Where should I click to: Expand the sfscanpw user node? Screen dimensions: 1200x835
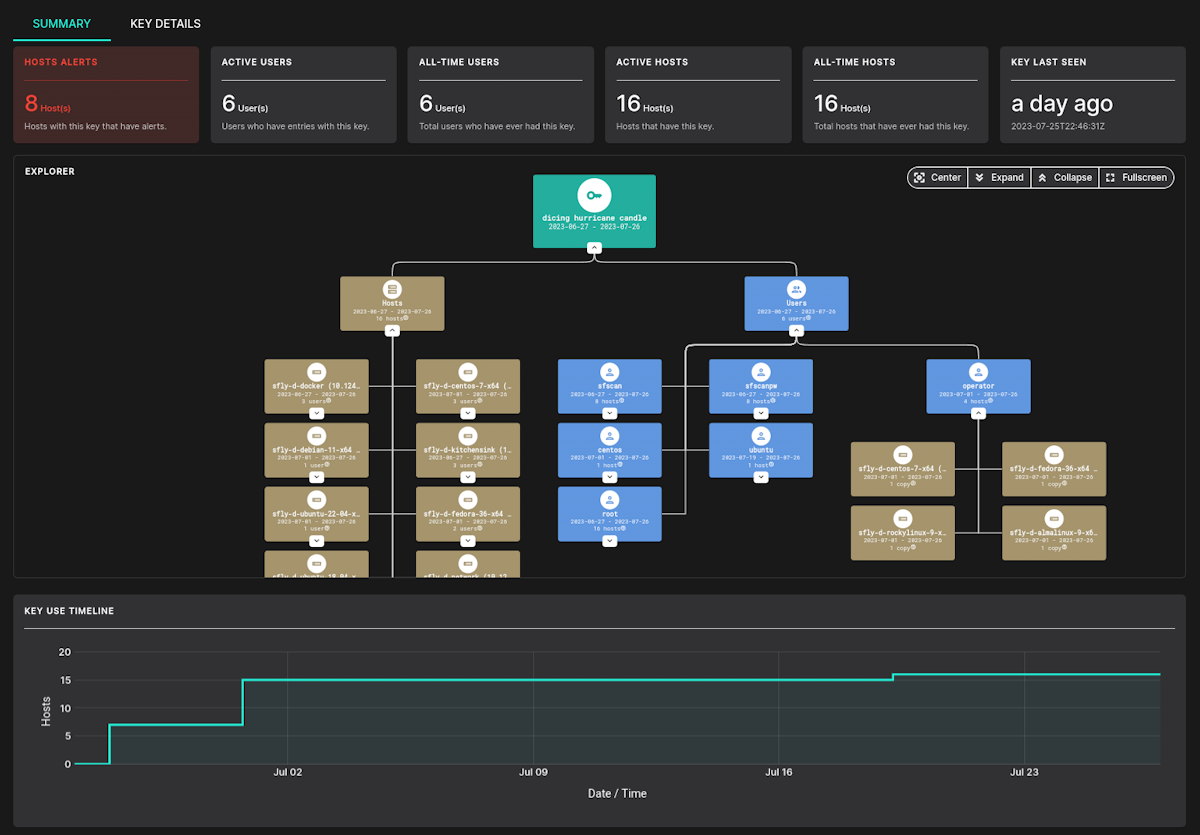(x=761, y=412)
